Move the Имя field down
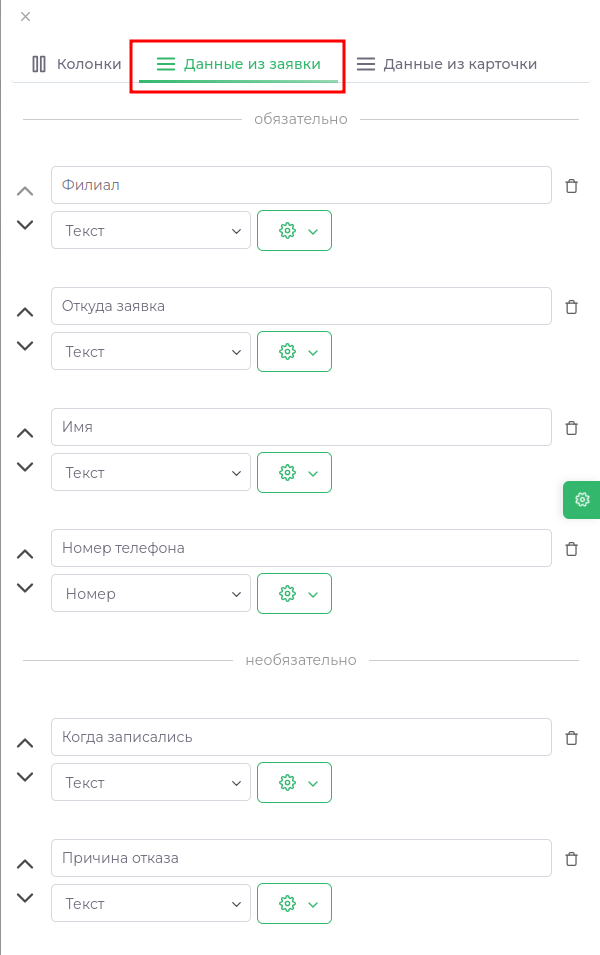 pos(25,467)
